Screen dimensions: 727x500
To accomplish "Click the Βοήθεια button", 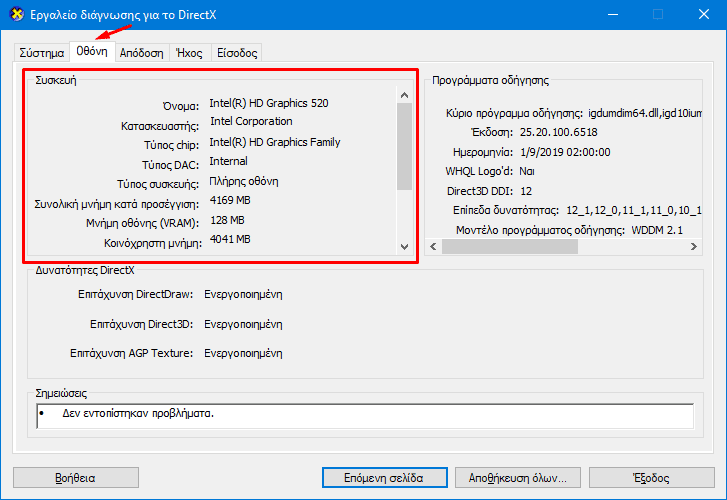I will click(x=76, y=478).
